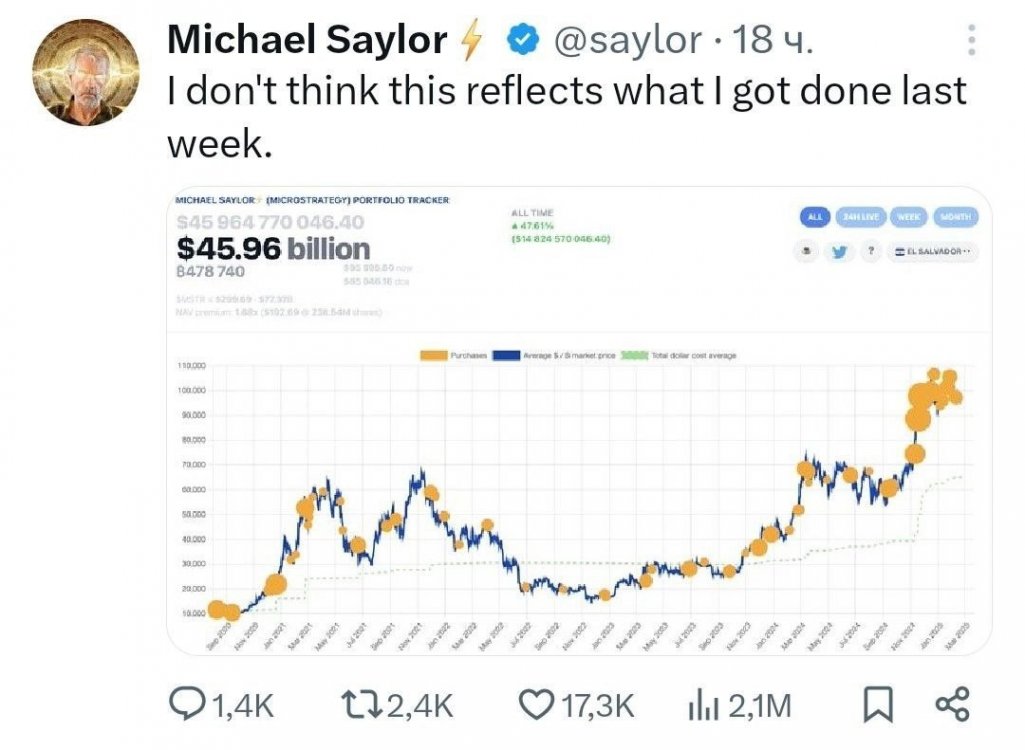Select the ALL time range tab

click(817, 216)
